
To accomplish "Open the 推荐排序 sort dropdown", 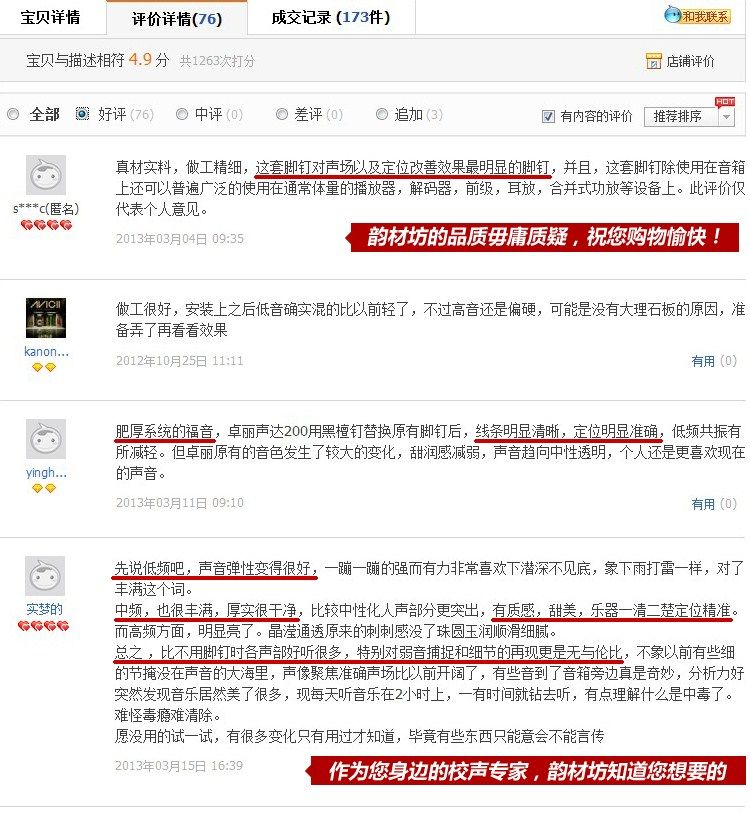I will [689, 117].
